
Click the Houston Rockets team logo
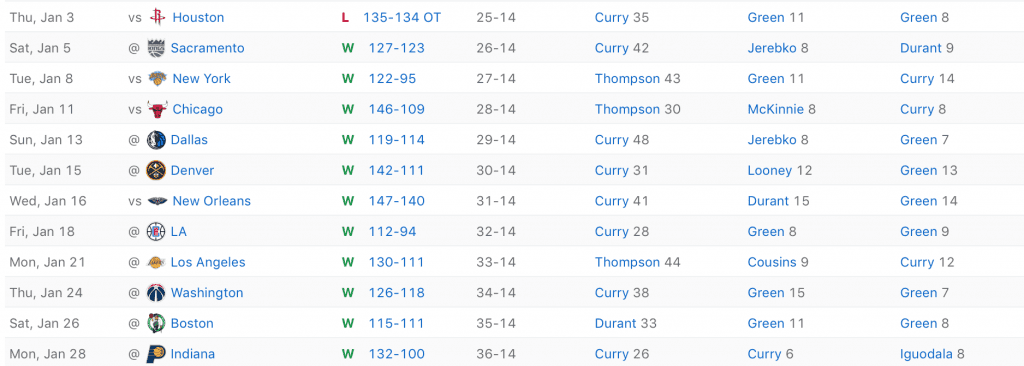(157, 18)
